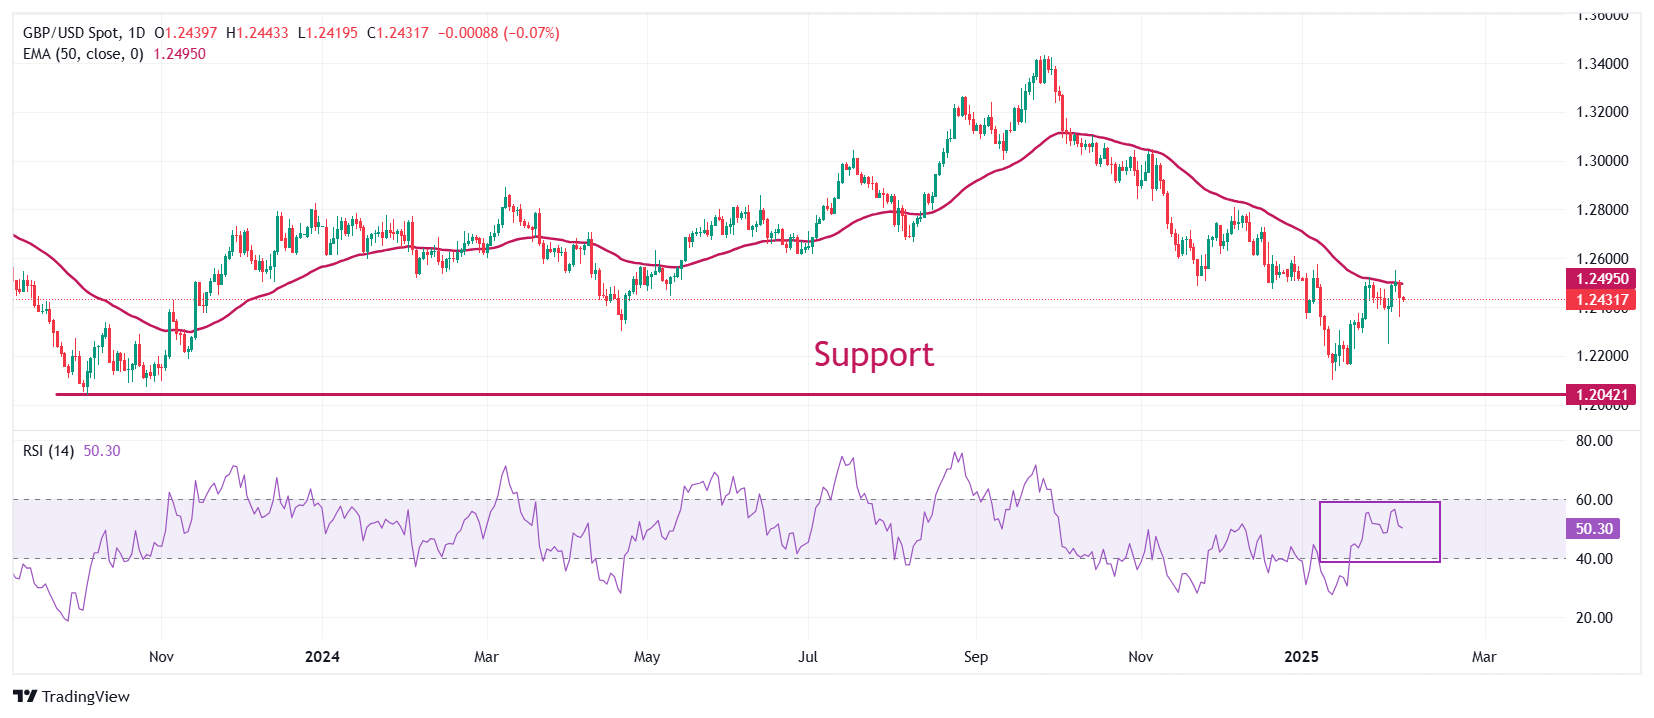Click the TradingView logo
The image size is (1654, 718).
click(x=72, y=696)
